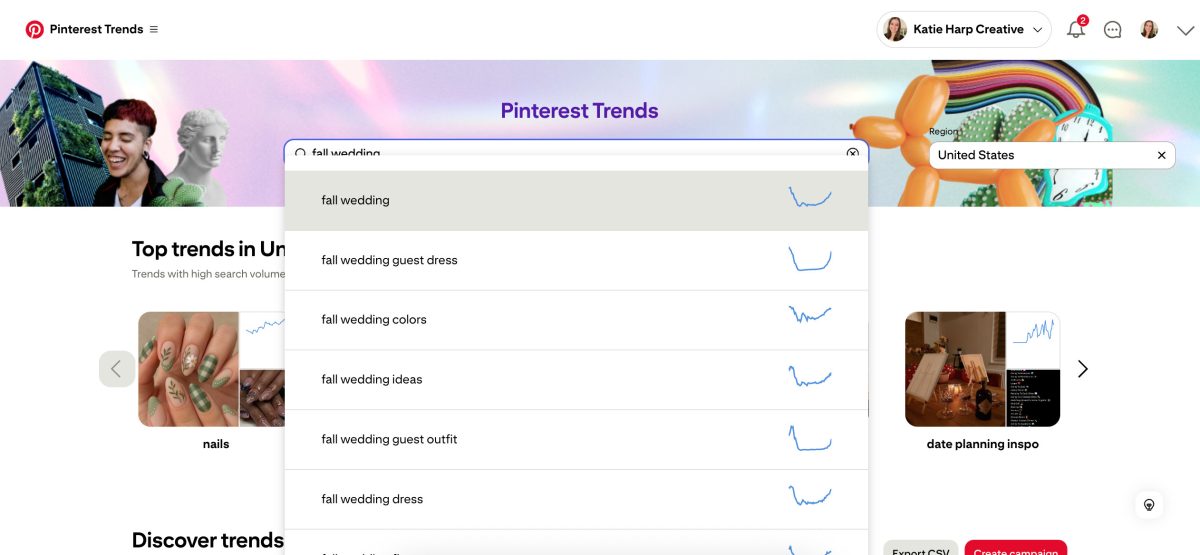This screenshot has width=1200, height=555.
Task: Click the Pinterest logo icon
Action: pyautogui.click(x=35, y=29)
